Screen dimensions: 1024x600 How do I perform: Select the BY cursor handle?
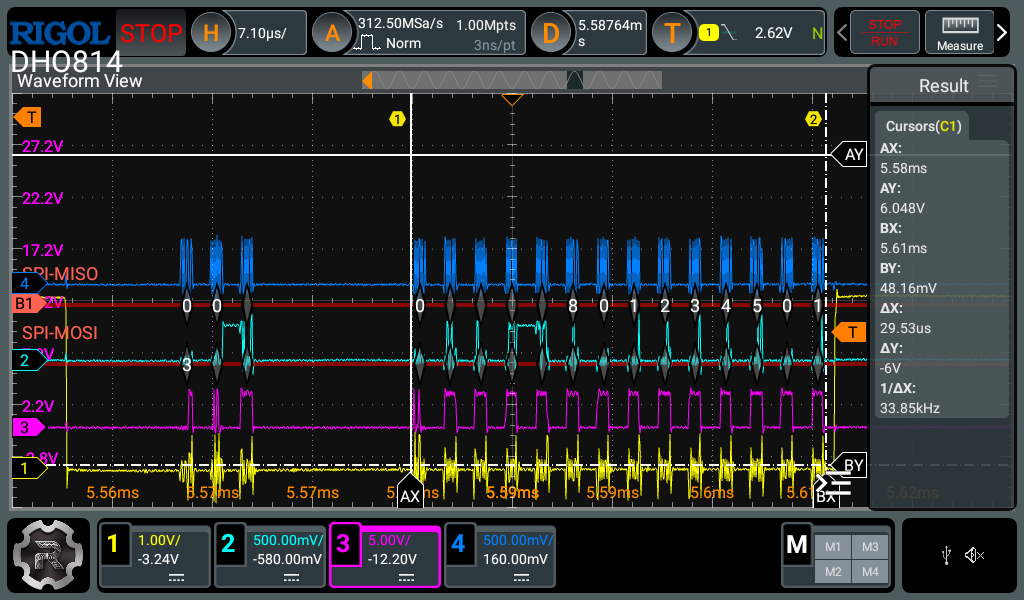[x=849, y=466]
